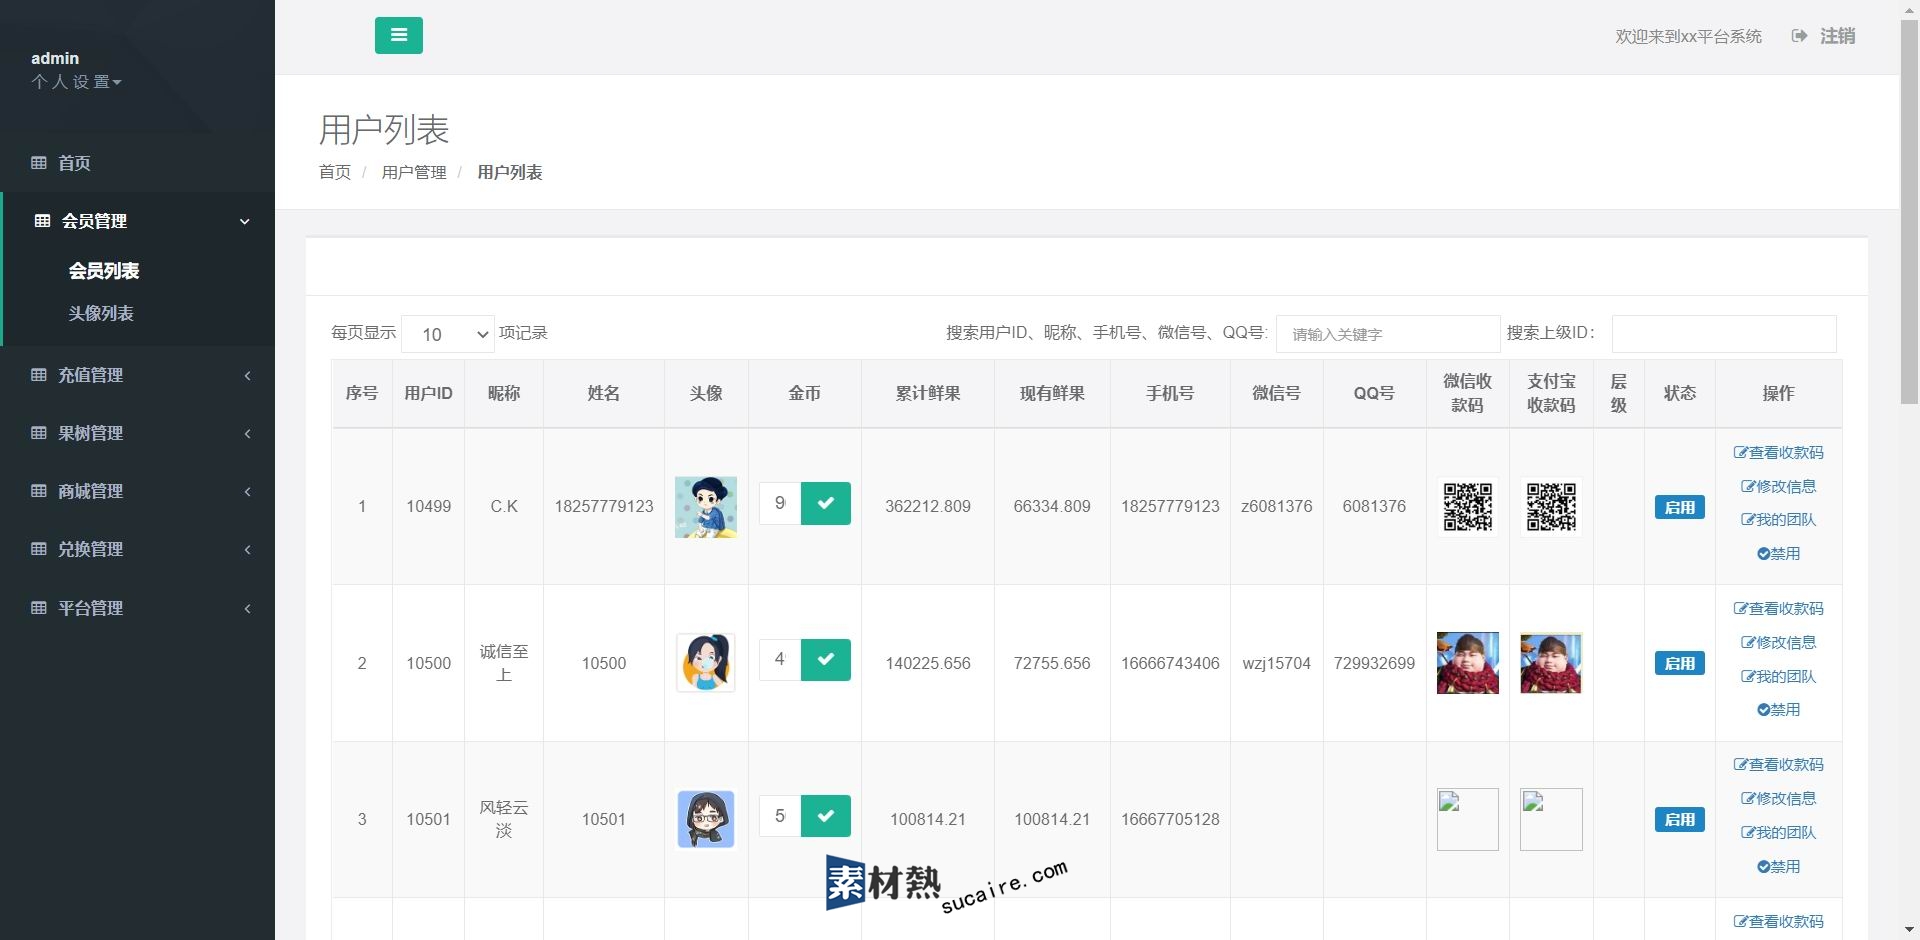The width and height of the screenshot is (1920, 940).
Task: Click the grid icon beside 会员管理
Action: click(42, 221)
